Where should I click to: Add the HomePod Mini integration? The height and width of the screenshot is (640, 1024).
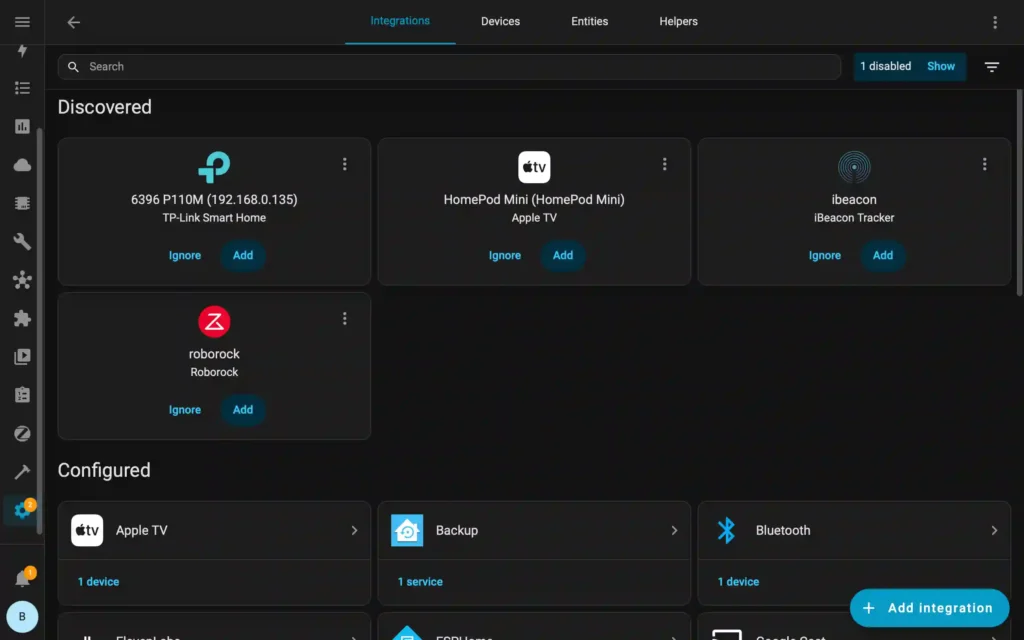coord(562,255)
